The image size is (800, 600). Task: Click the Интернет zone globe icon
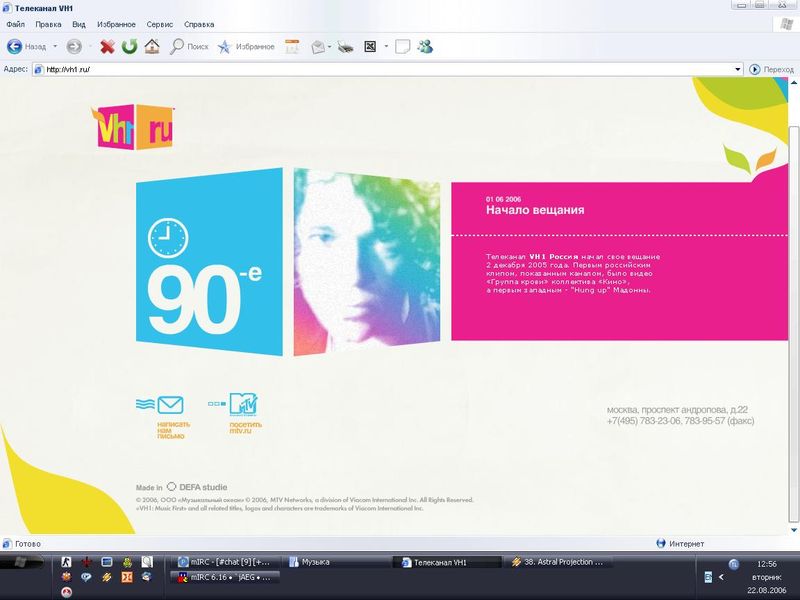click(661, 543)
